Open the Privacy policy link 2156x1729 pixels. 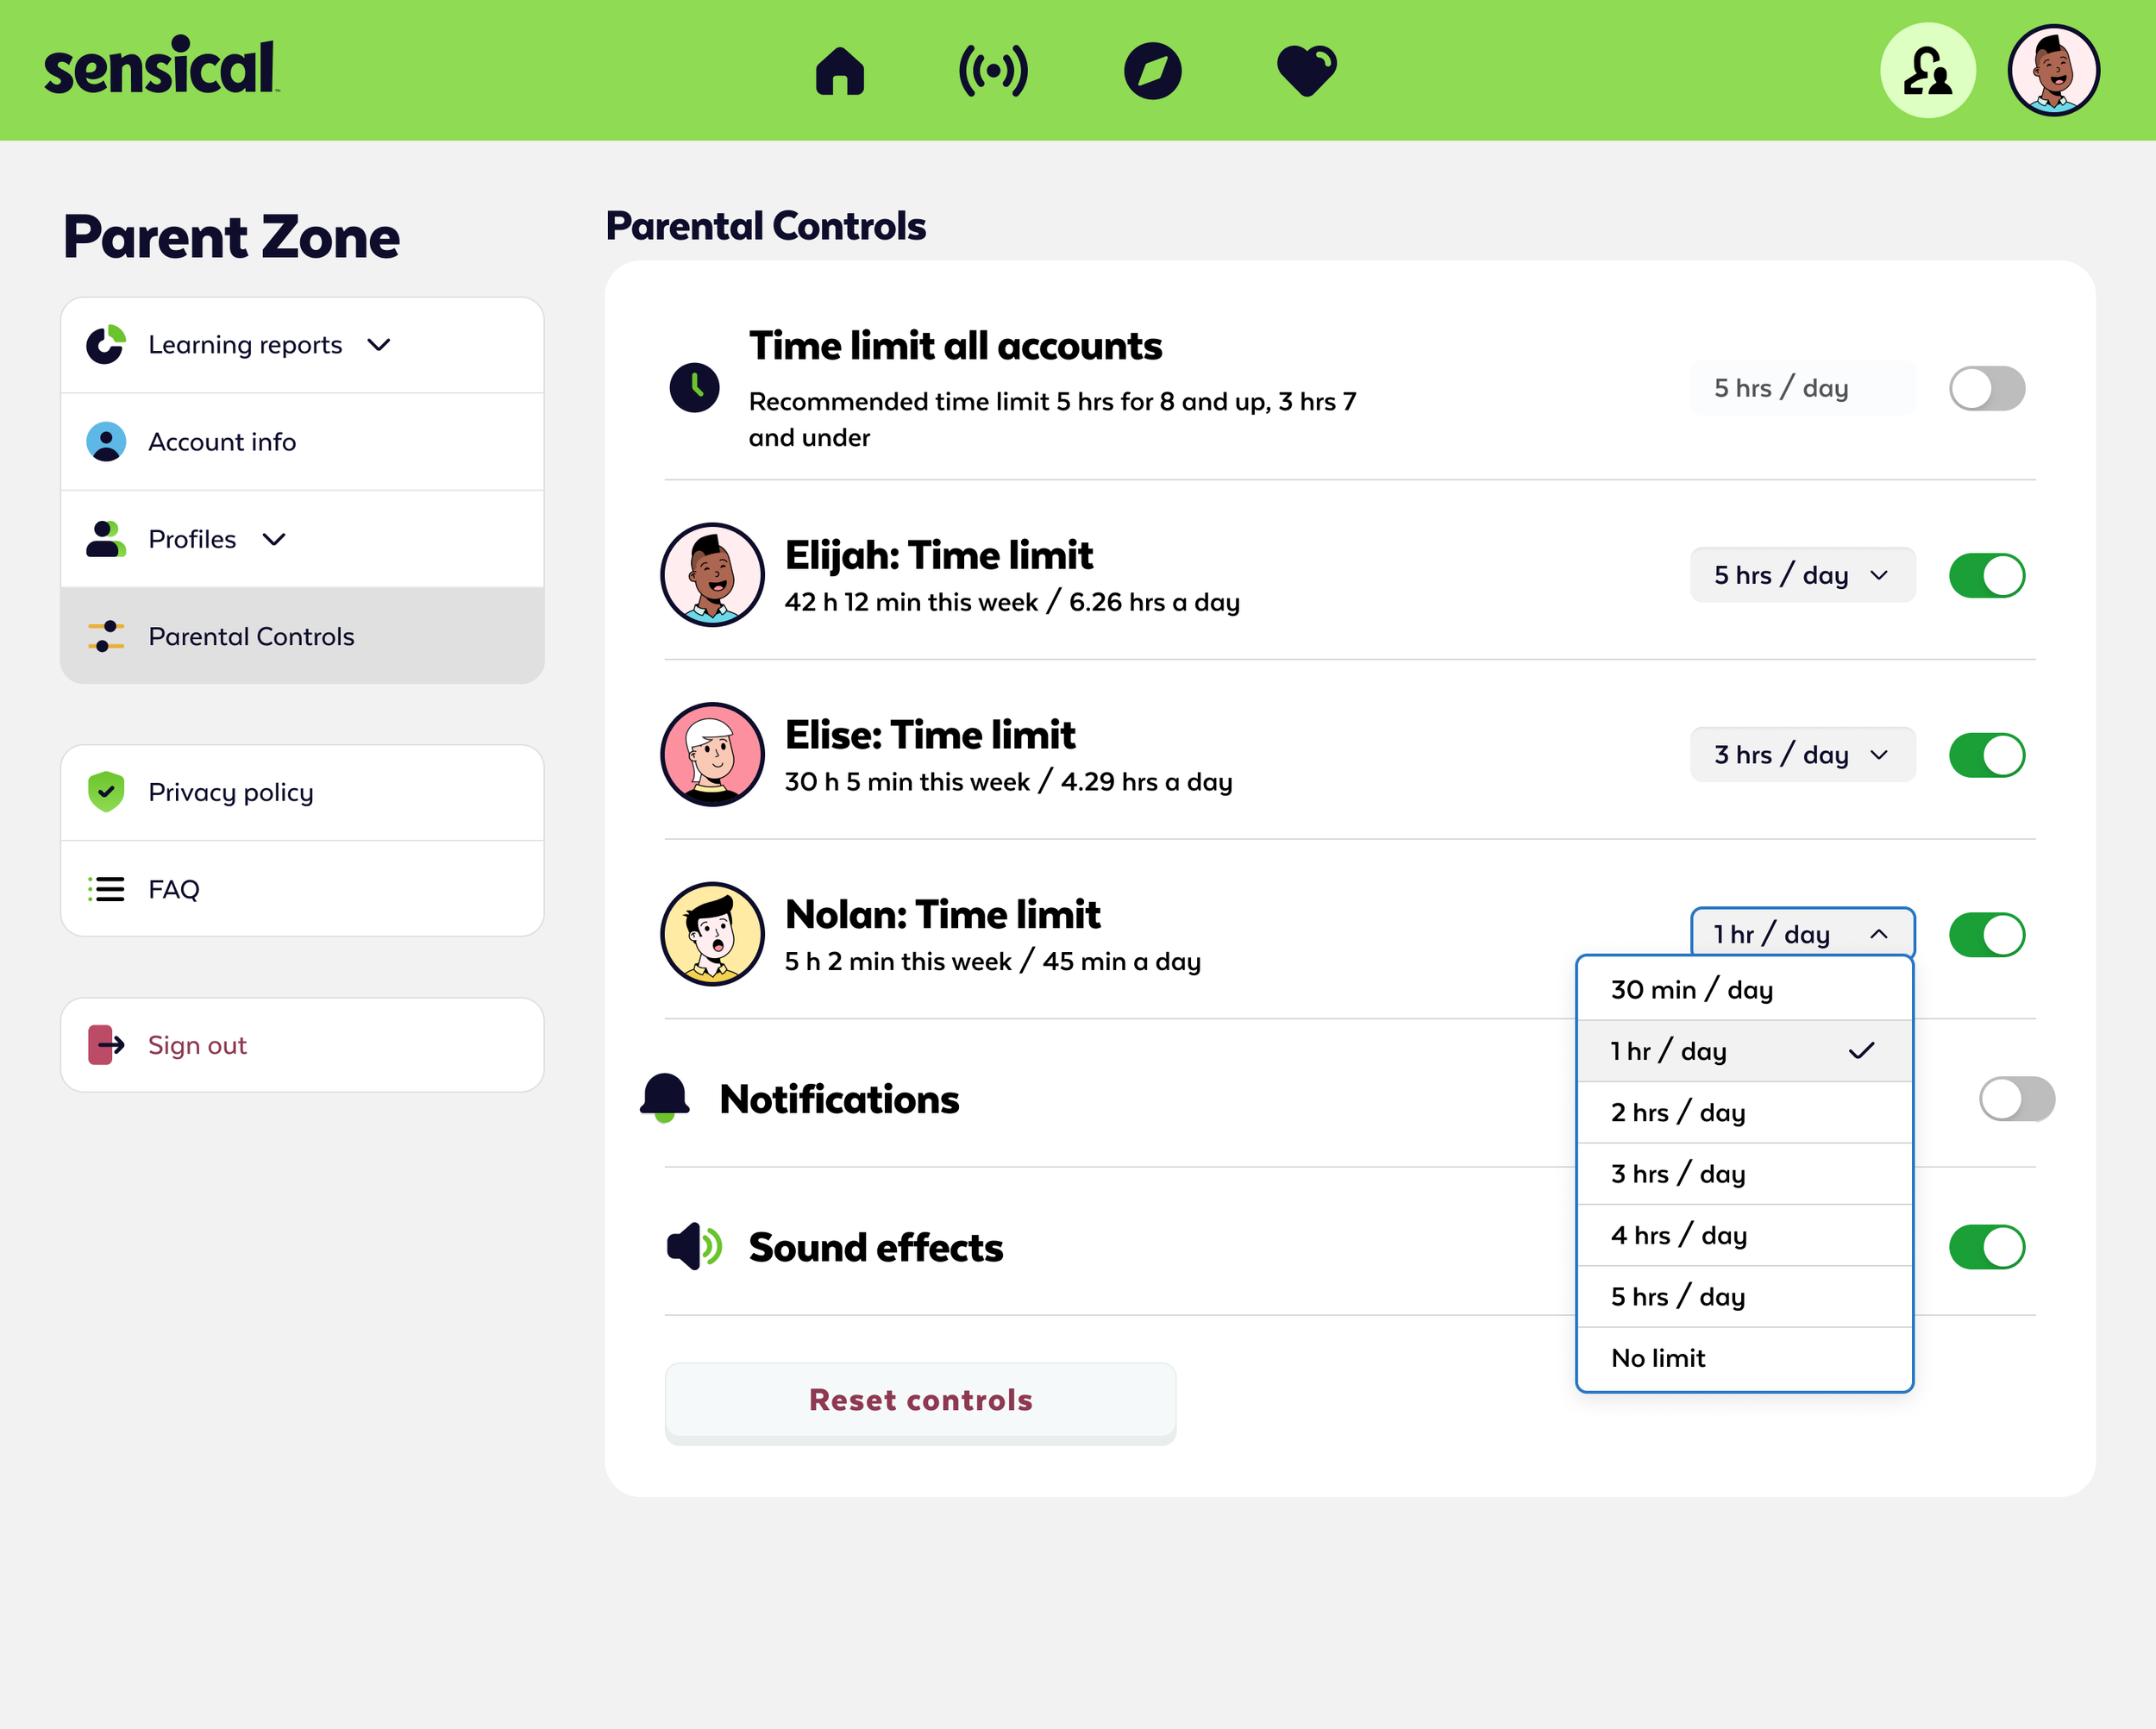[230, 791]
